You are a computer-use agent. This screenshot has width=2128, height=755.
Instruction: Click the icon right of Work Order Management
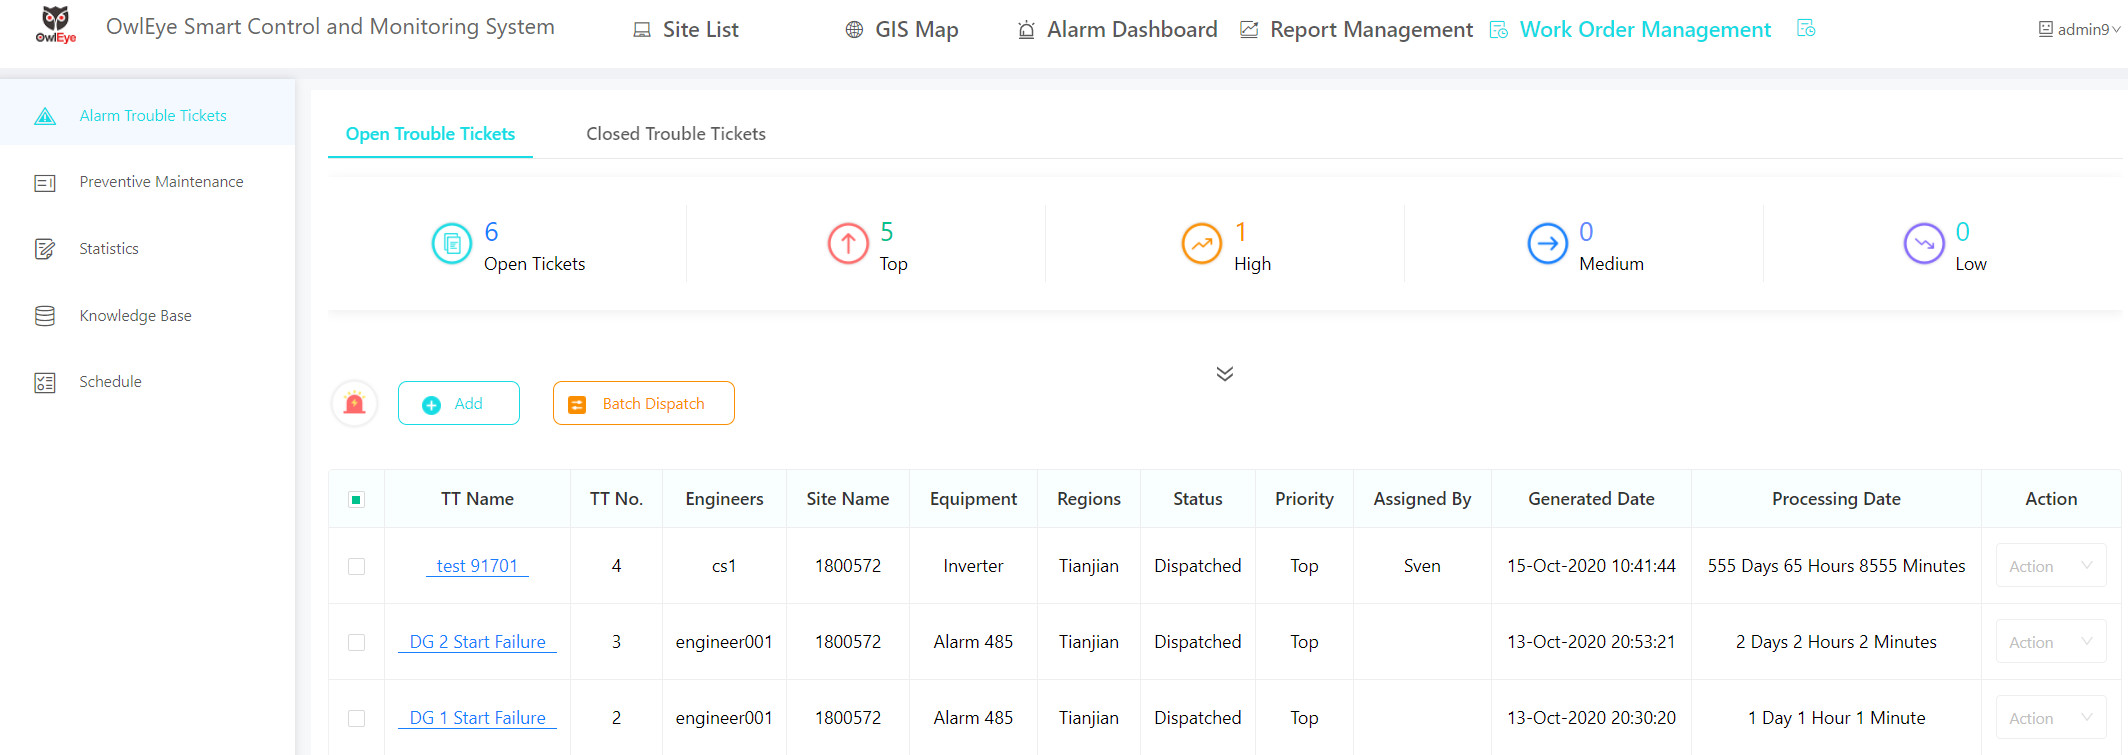coord(1806,29)
